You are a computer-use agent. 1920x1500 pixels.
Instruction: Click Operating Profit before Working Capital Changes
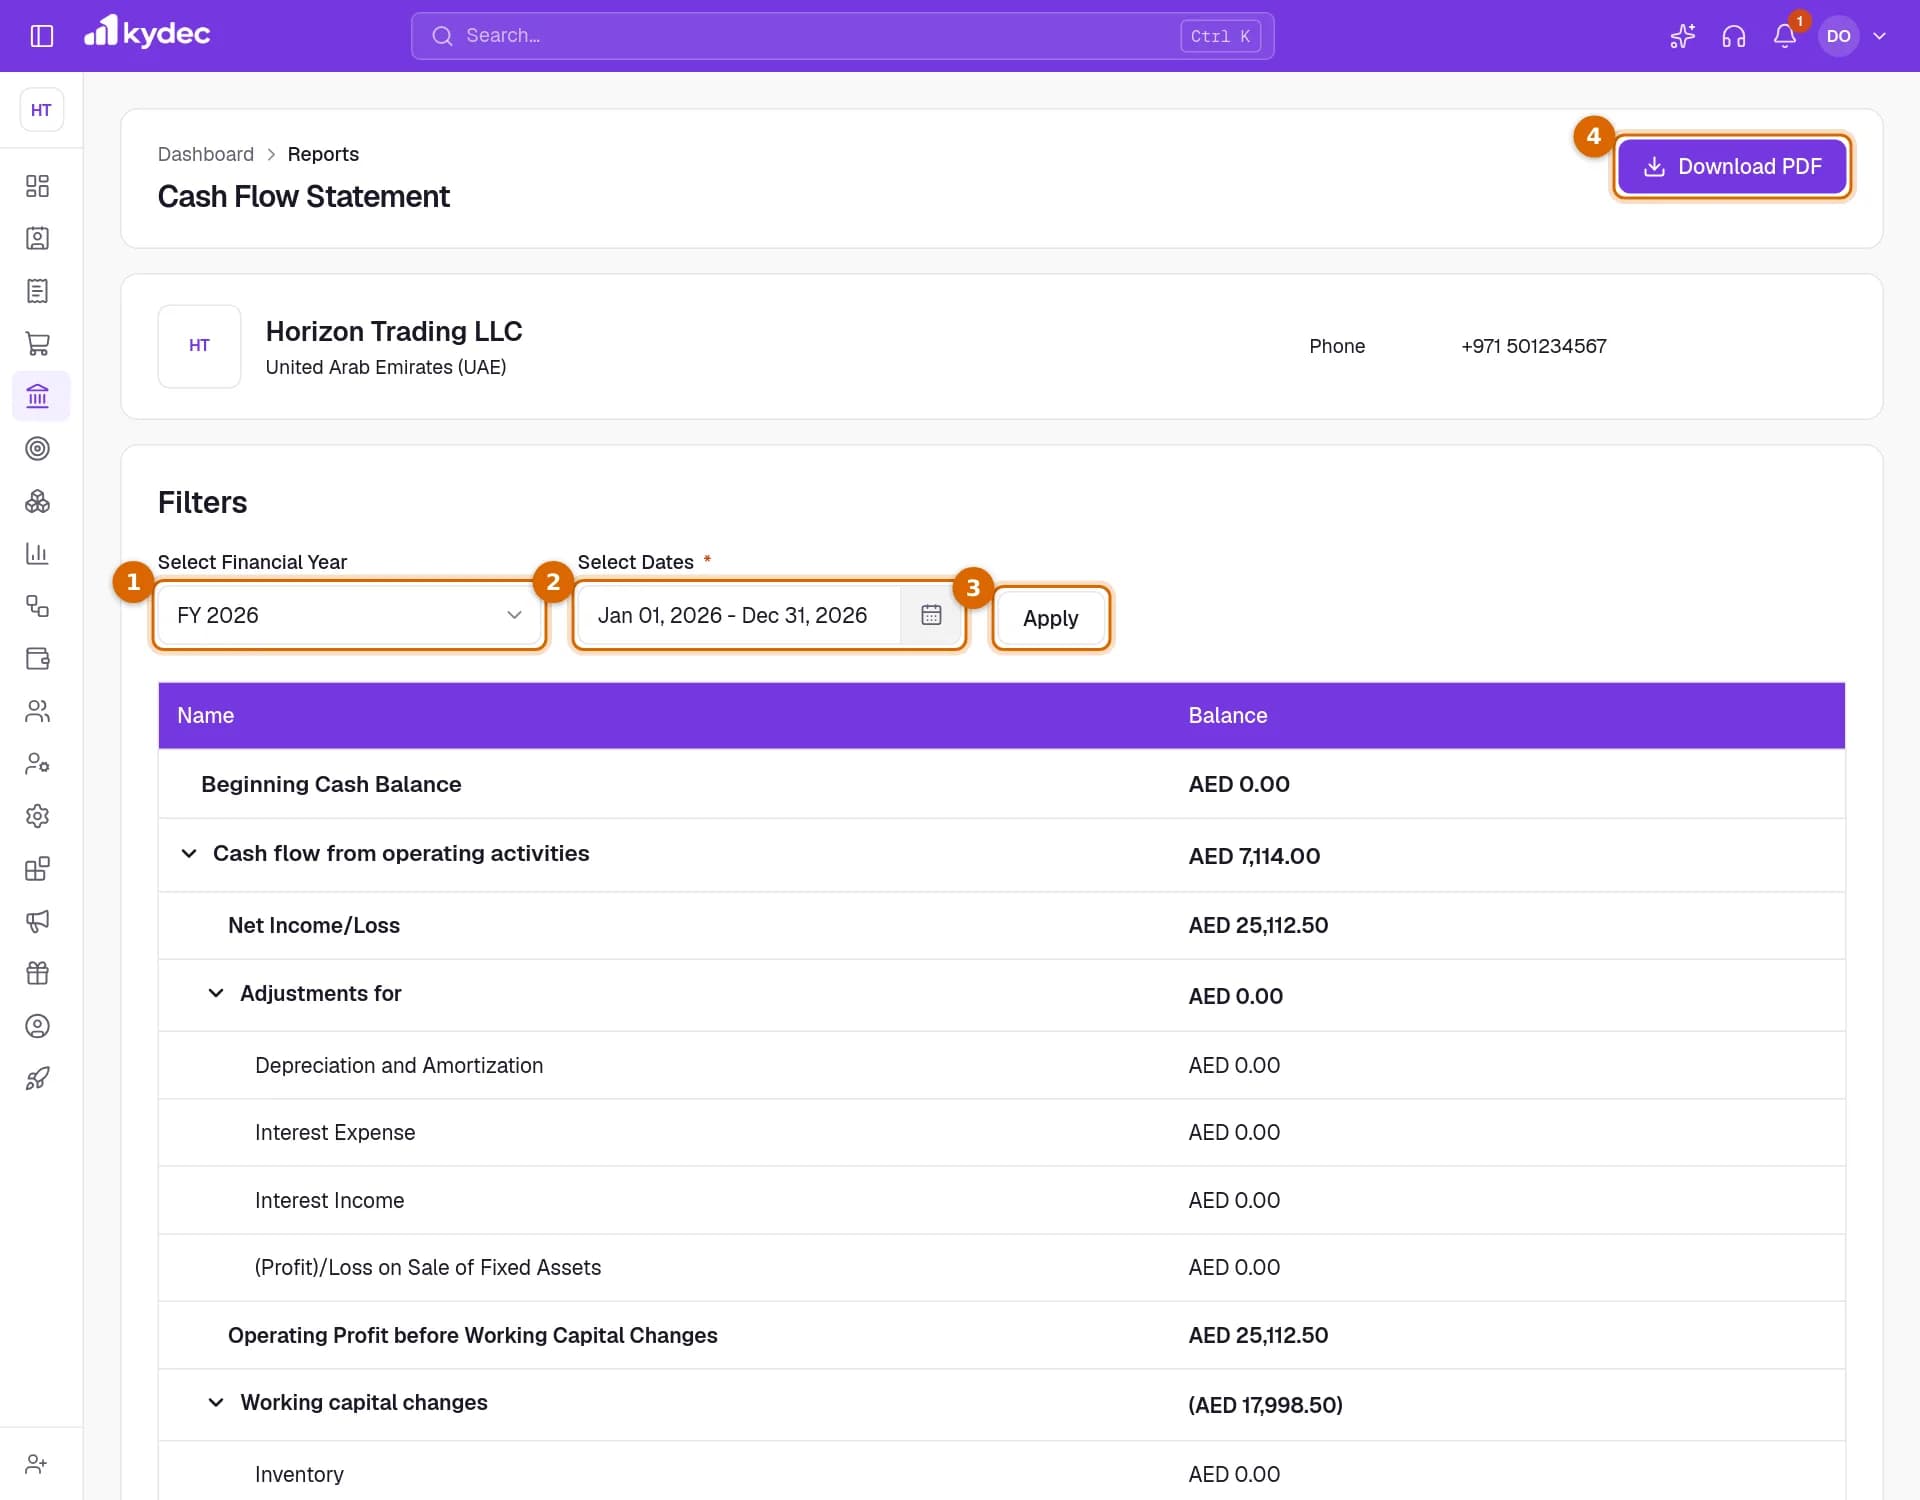(x=473, y=1335)
